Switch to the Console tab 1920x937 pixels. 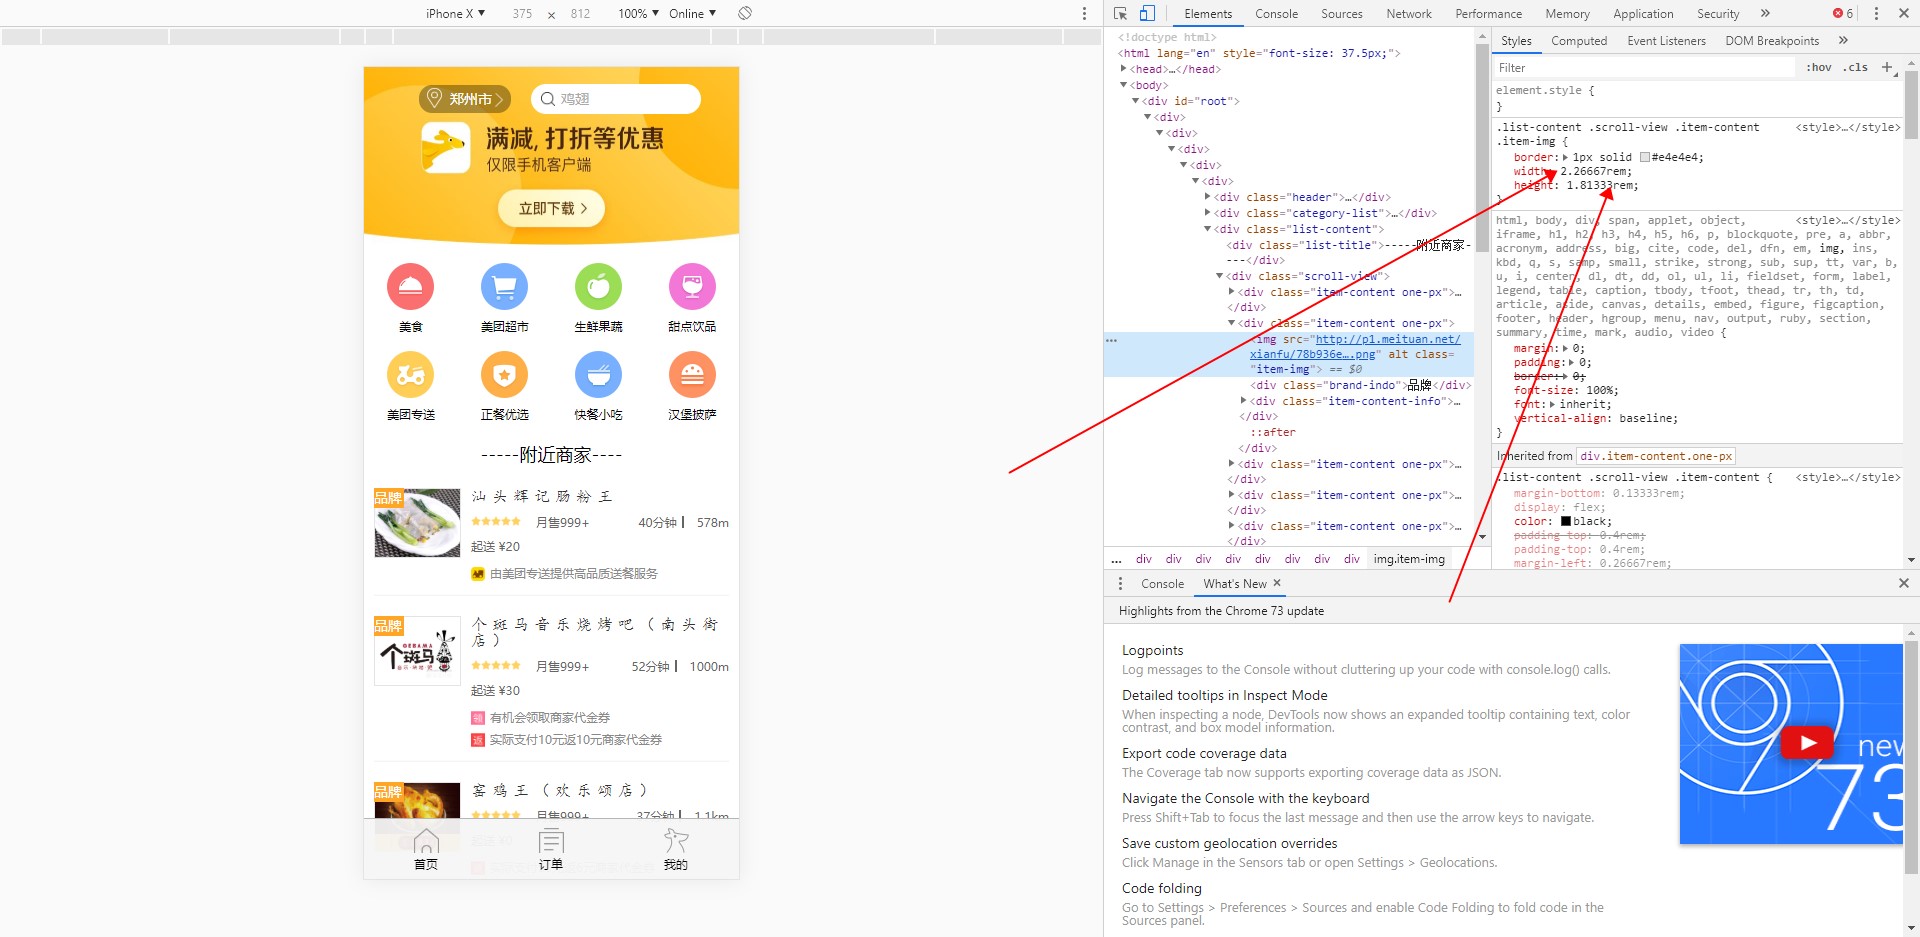click(x=1276, y=14)
